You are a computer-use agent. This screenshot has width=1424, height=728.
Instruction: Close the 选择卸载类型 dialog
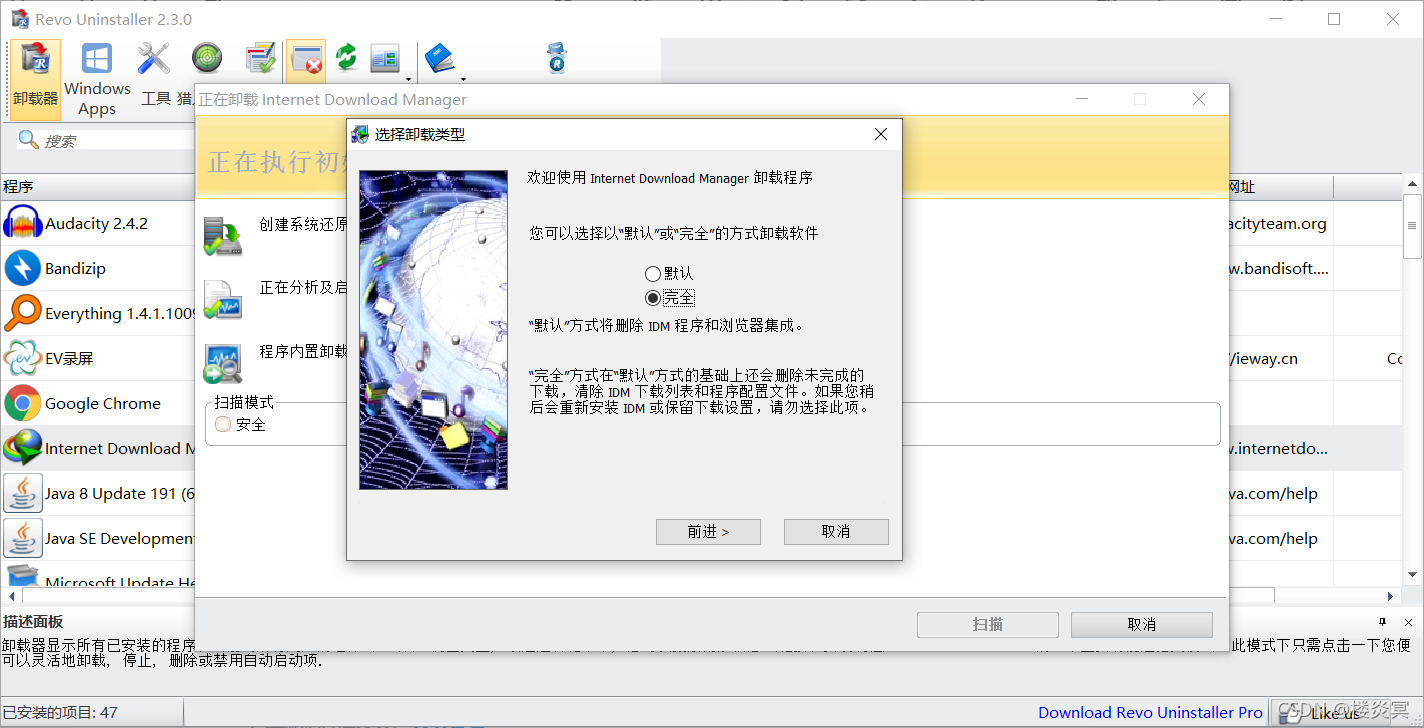pyautogui.click(x=881, y=134)
